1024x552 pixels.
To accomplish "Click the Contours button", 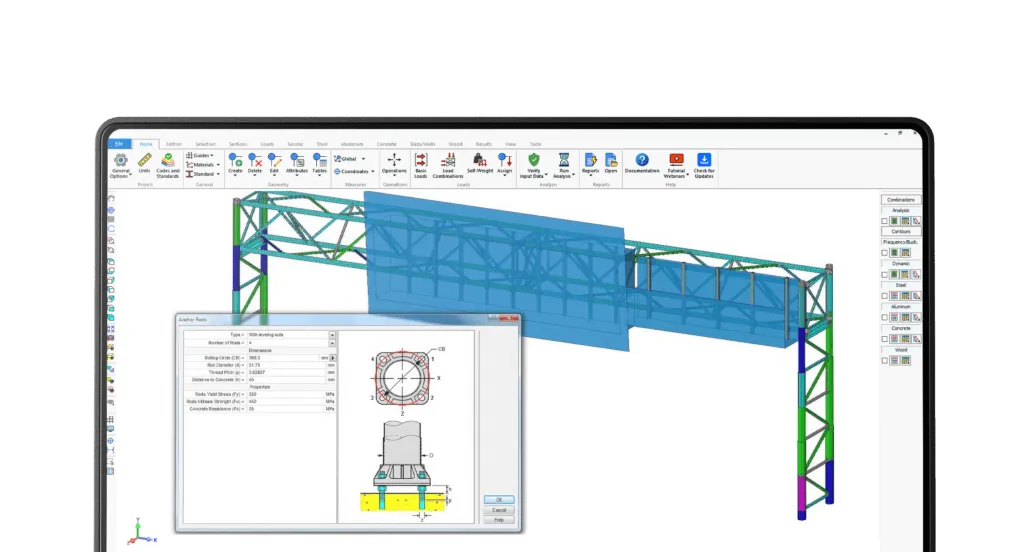I will coord(901,231).
